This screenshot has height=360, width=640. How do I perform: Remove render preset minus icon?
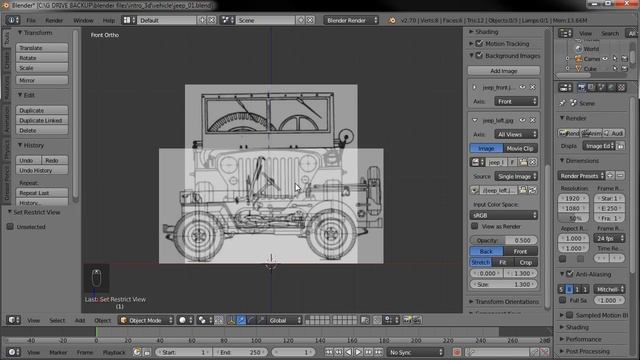(x=620, y=176)
